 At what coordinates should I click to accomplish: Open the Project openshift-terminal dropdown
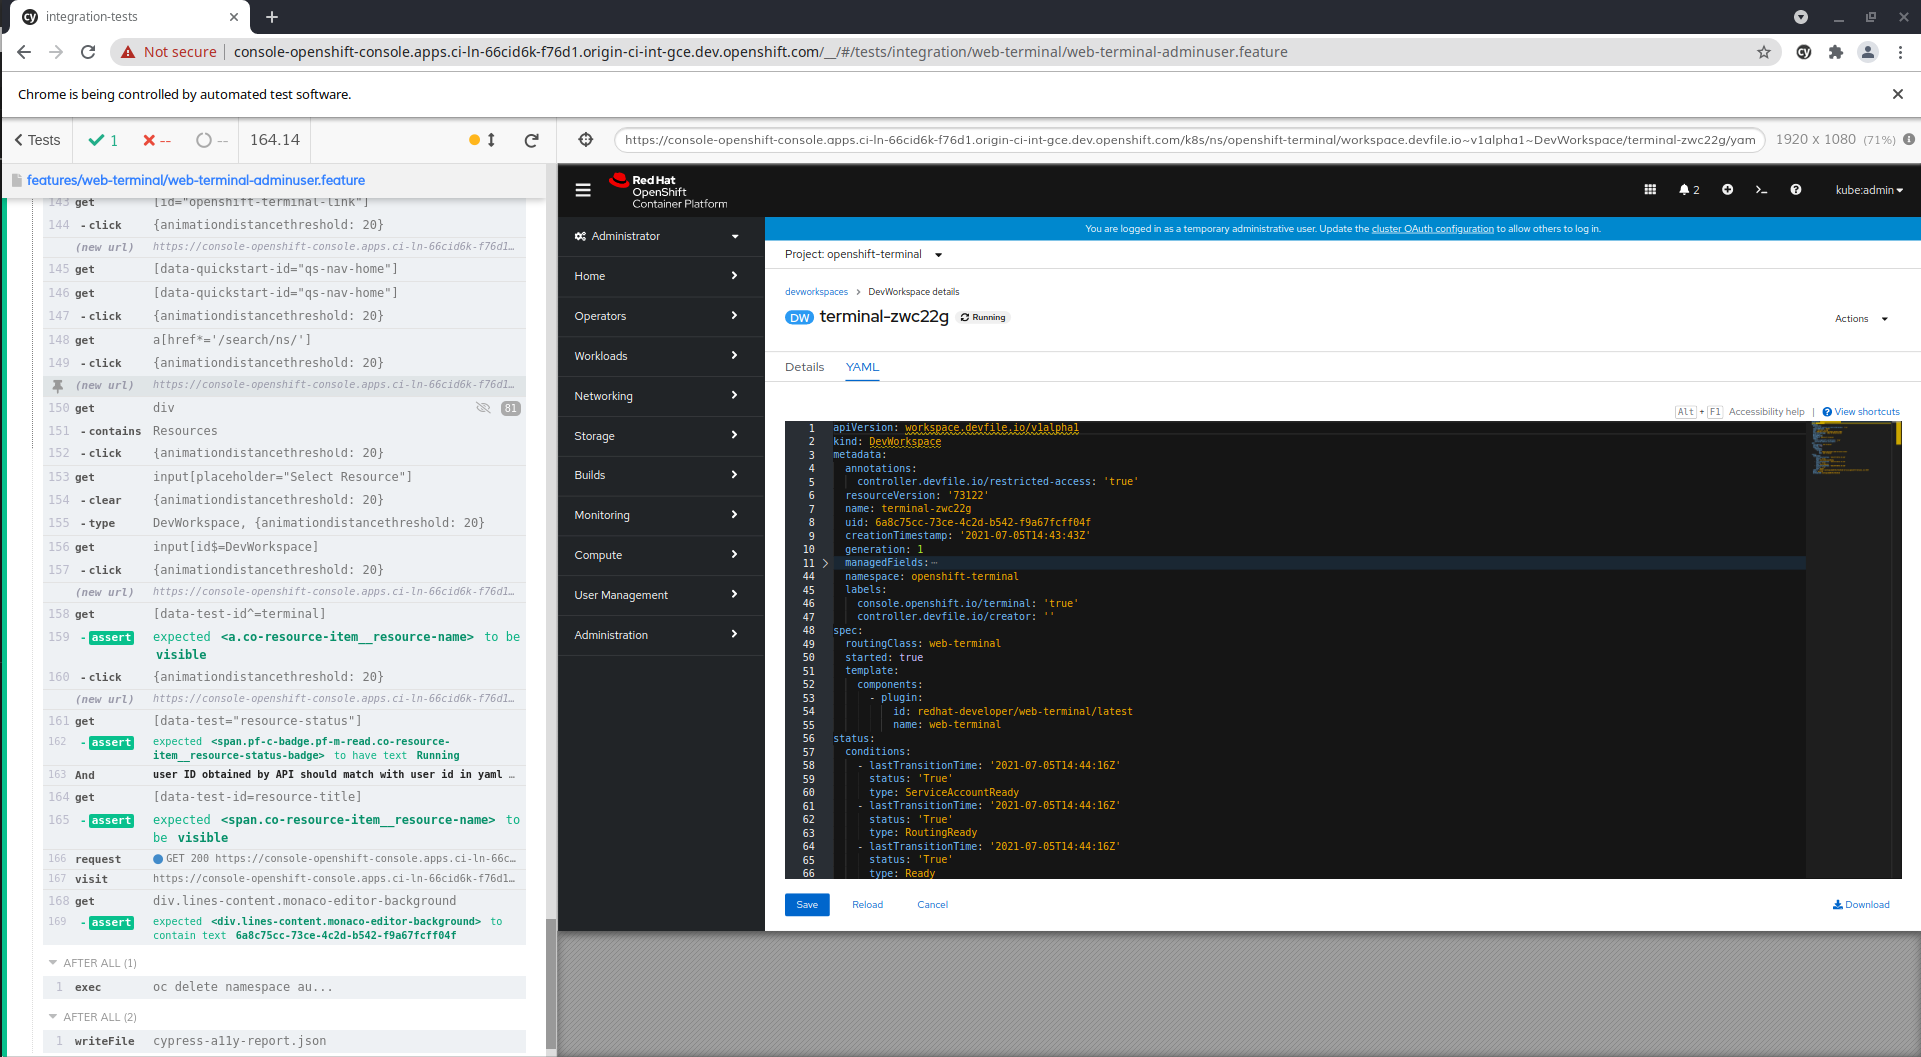click(x=864, y=254)
